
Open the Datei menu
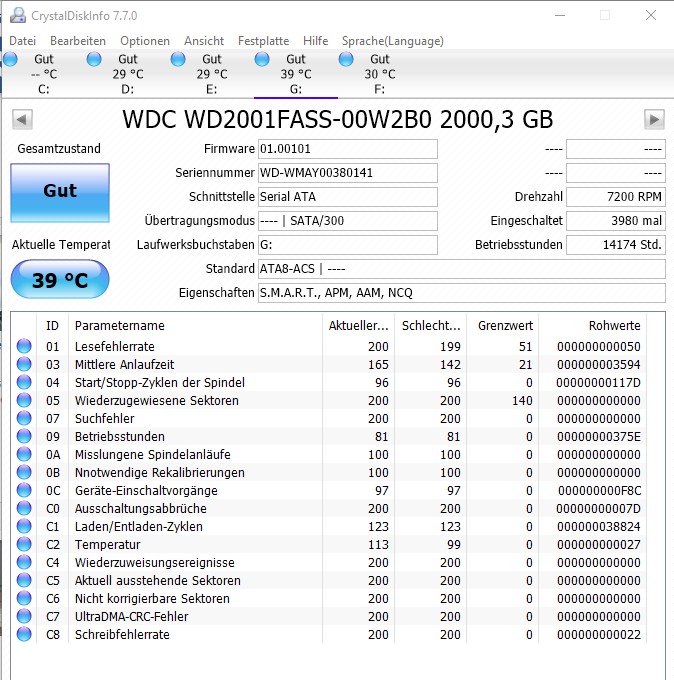[x=23, y=41]
